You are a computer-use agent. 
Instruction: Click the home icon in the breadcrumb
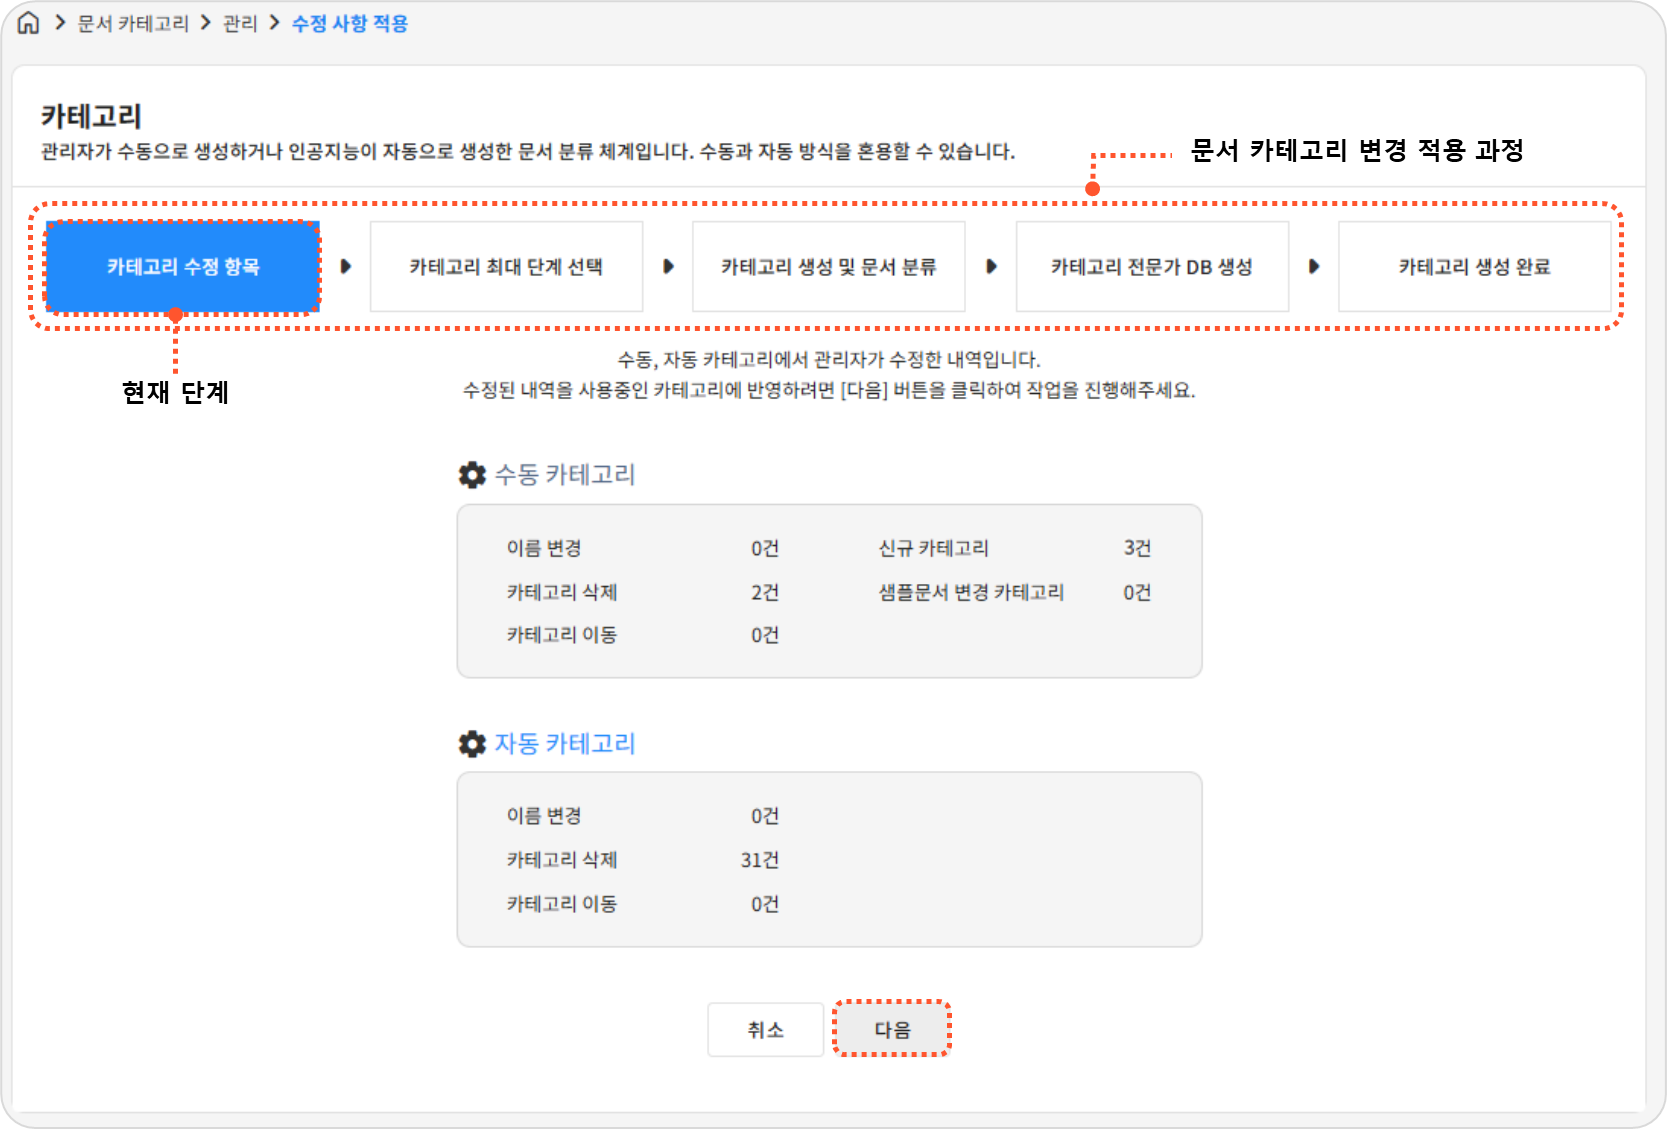pos(29,23)
